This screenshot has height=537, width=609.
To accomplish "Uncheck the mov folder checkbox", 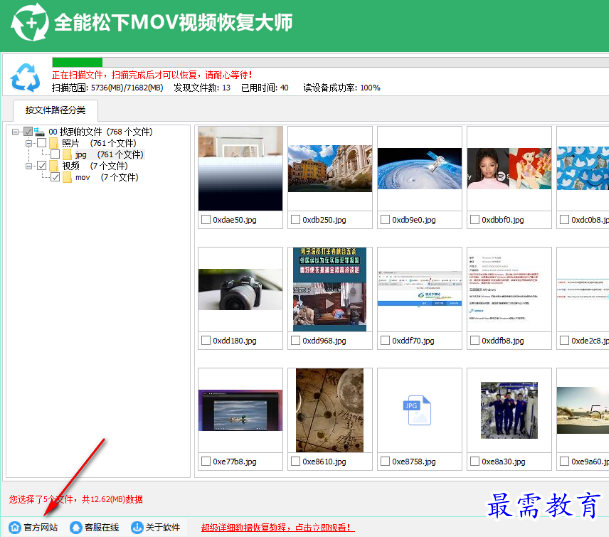I will click(55, 177).
